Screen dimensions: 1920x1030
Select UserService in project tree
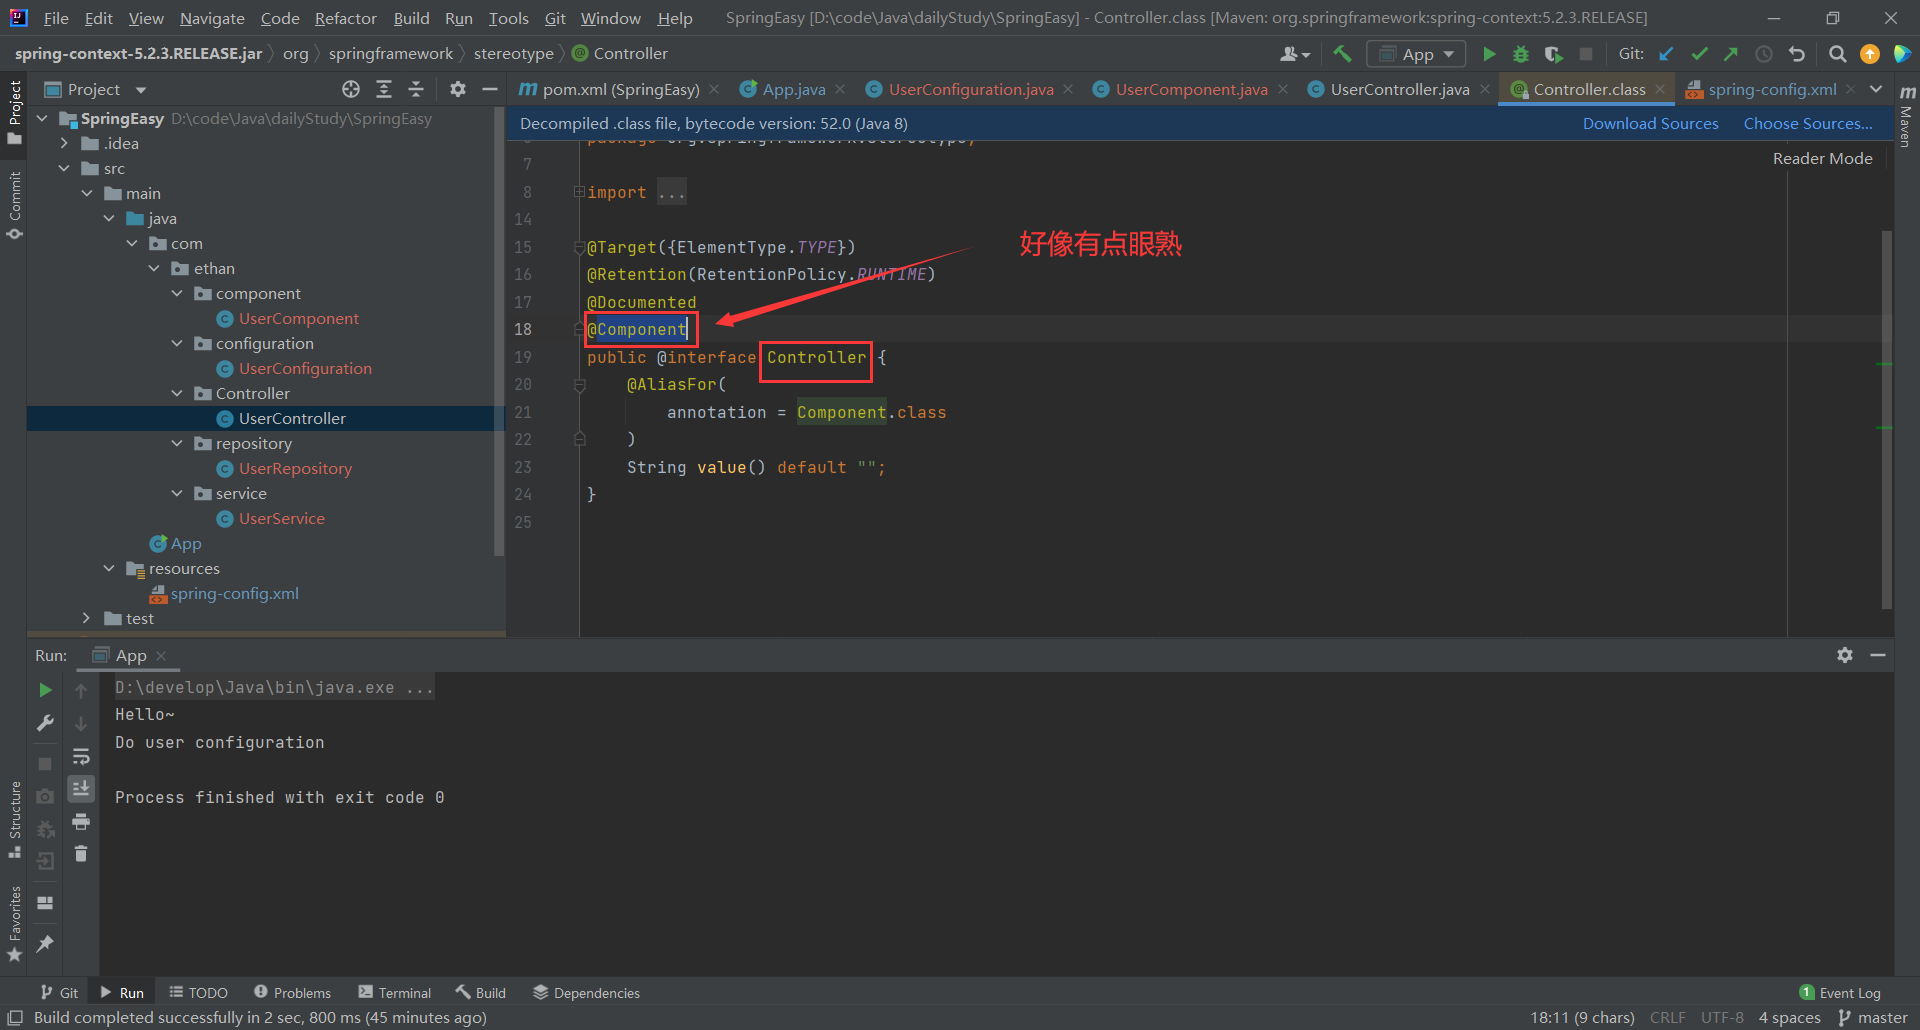(x=281, y=518)
